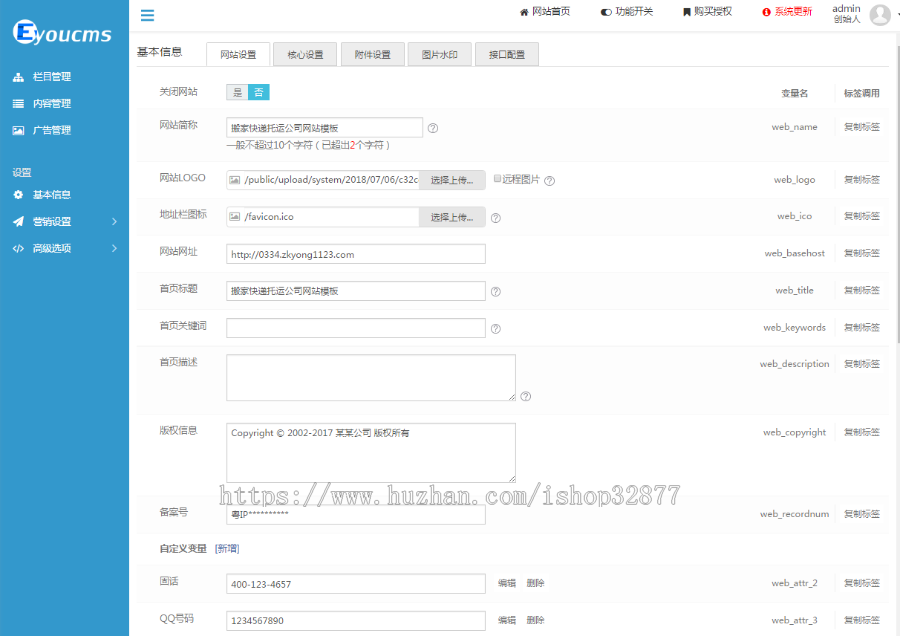This screenshot has width=900, height=636.
Task: Select 是 for 关闭网站
Action: point(237,92)
